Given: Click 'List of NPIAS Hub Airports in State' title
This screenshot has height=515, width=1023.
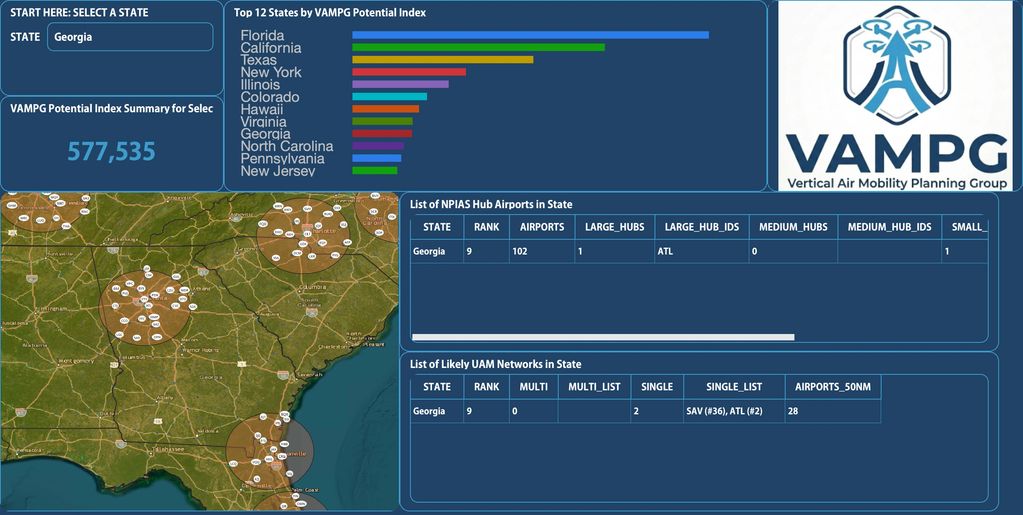Looking at the screenshot, I should [x=491, y=204].
